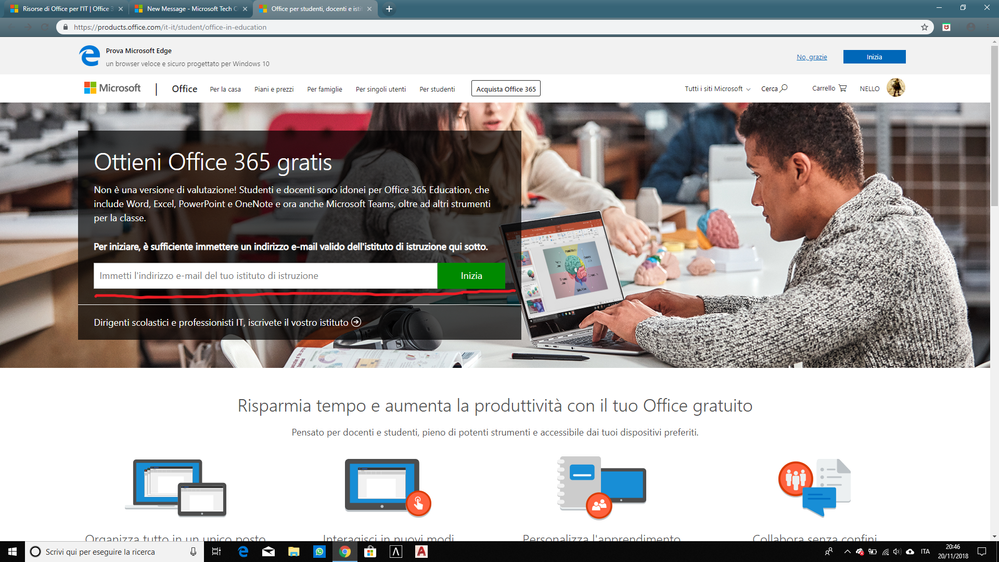Click the green Inizia button

pyautogui.click(x=471, y=275)
